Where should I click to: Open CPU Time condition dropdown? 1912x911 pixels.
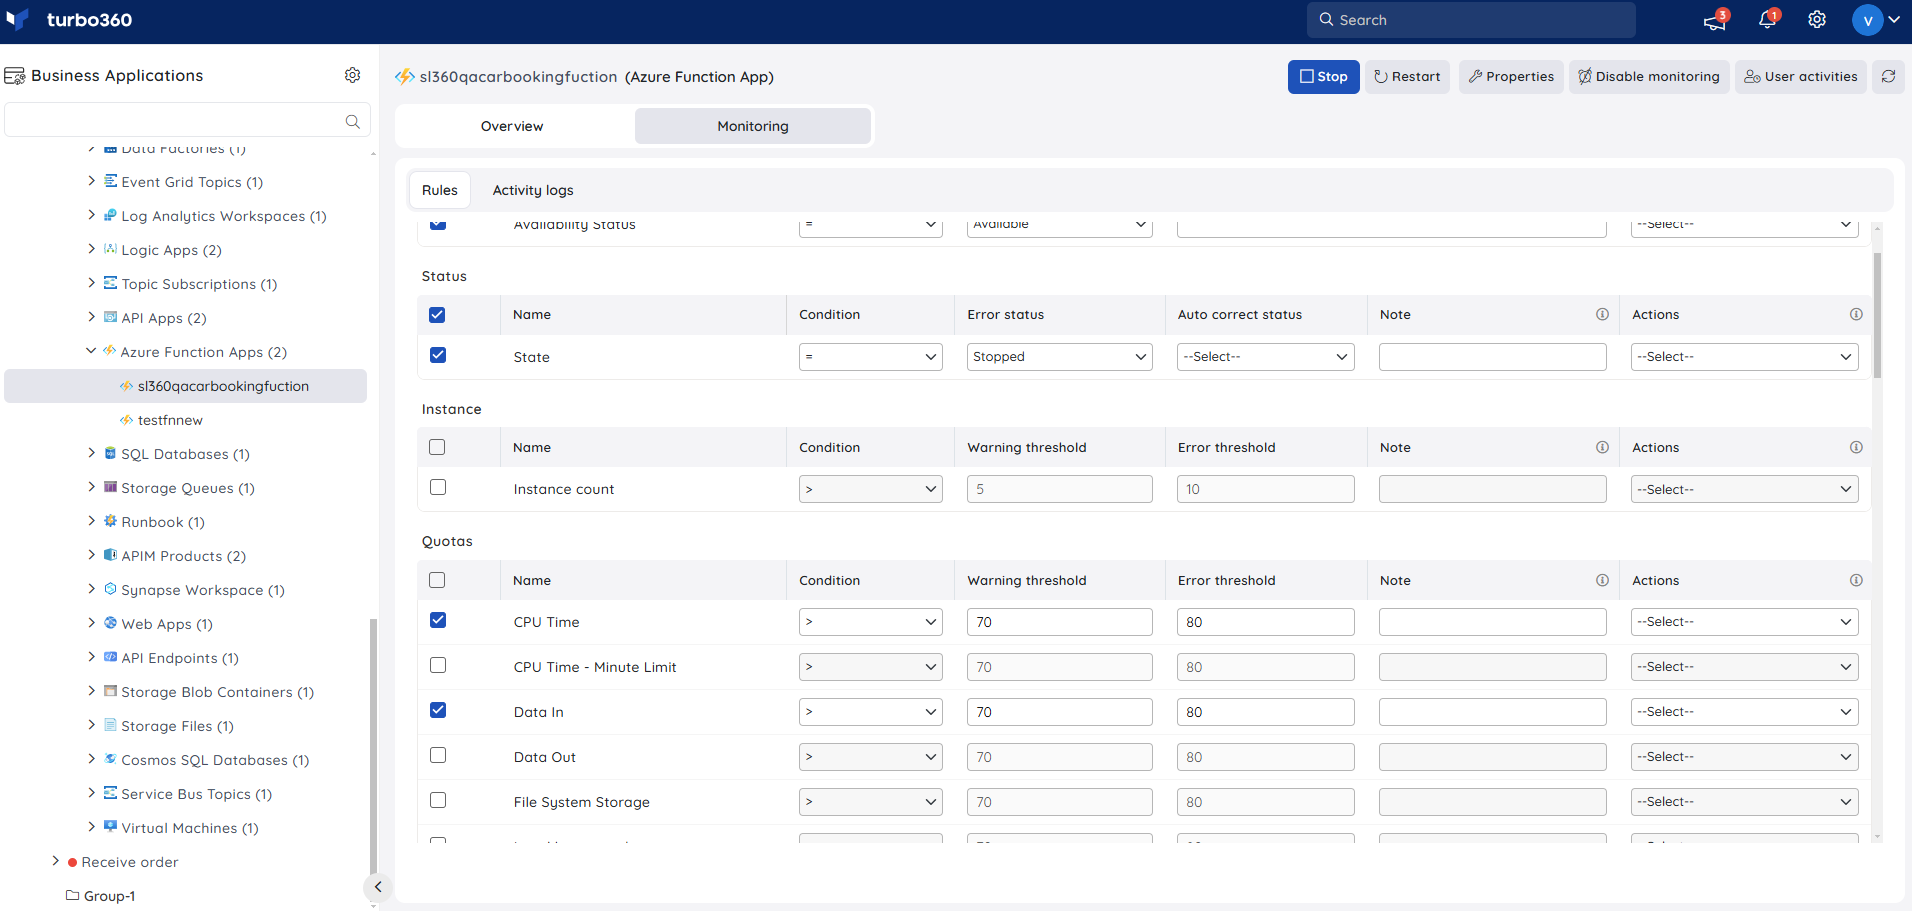[870, 622]
